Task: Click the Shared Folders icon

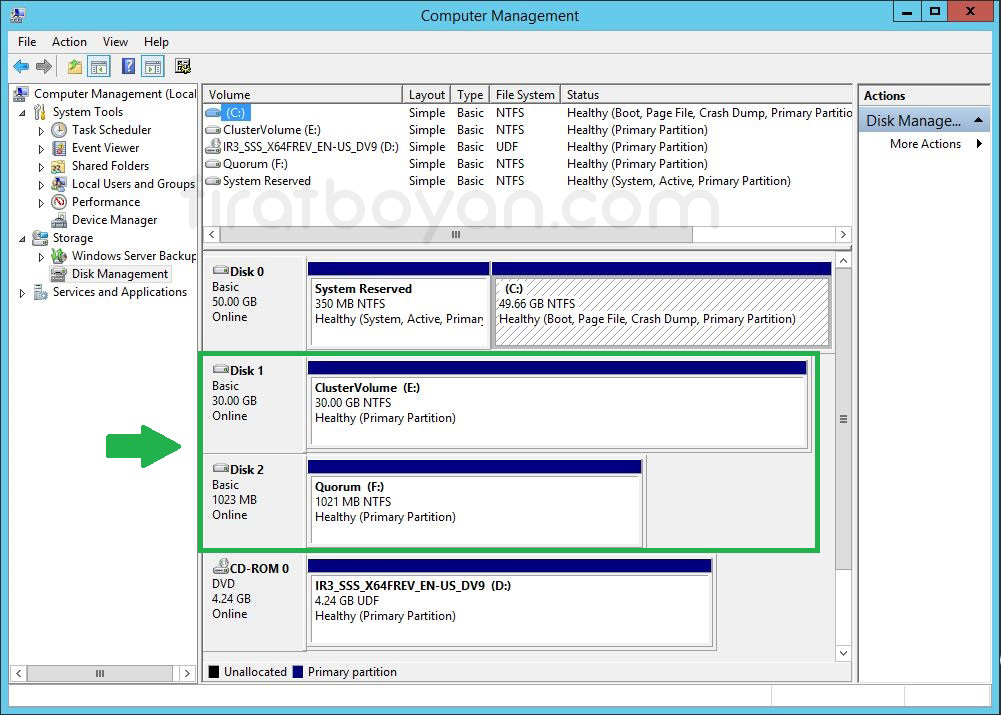Action: coord(59,166)
